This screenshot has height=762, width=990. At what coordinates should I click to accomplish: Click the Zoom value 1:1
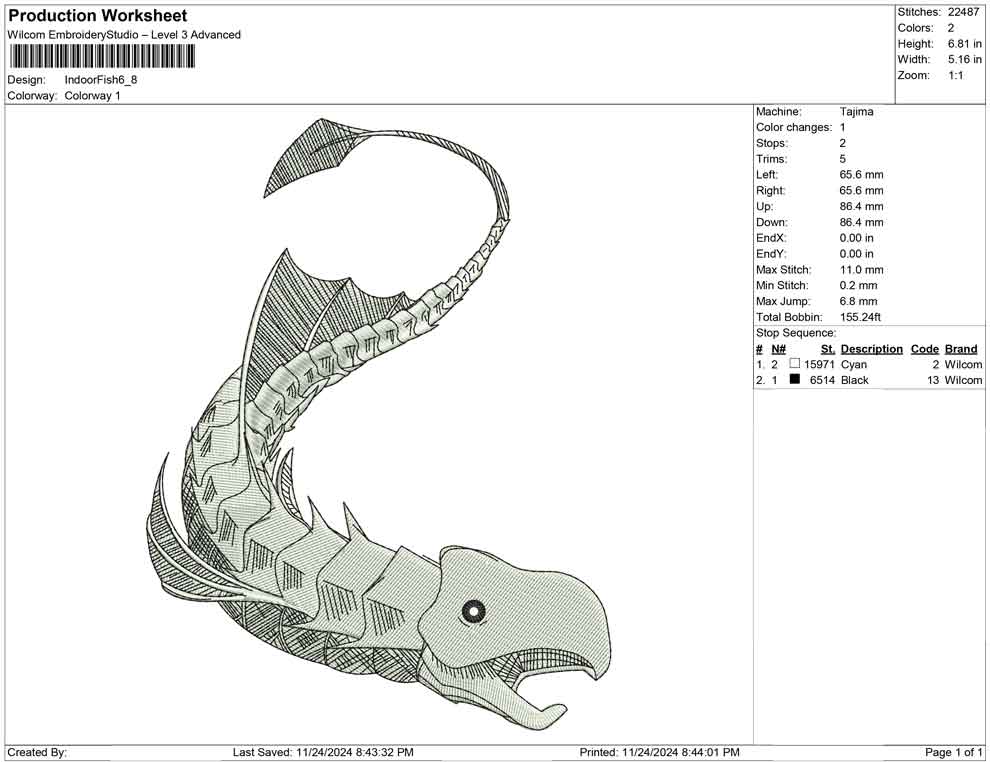pos(956,75)
